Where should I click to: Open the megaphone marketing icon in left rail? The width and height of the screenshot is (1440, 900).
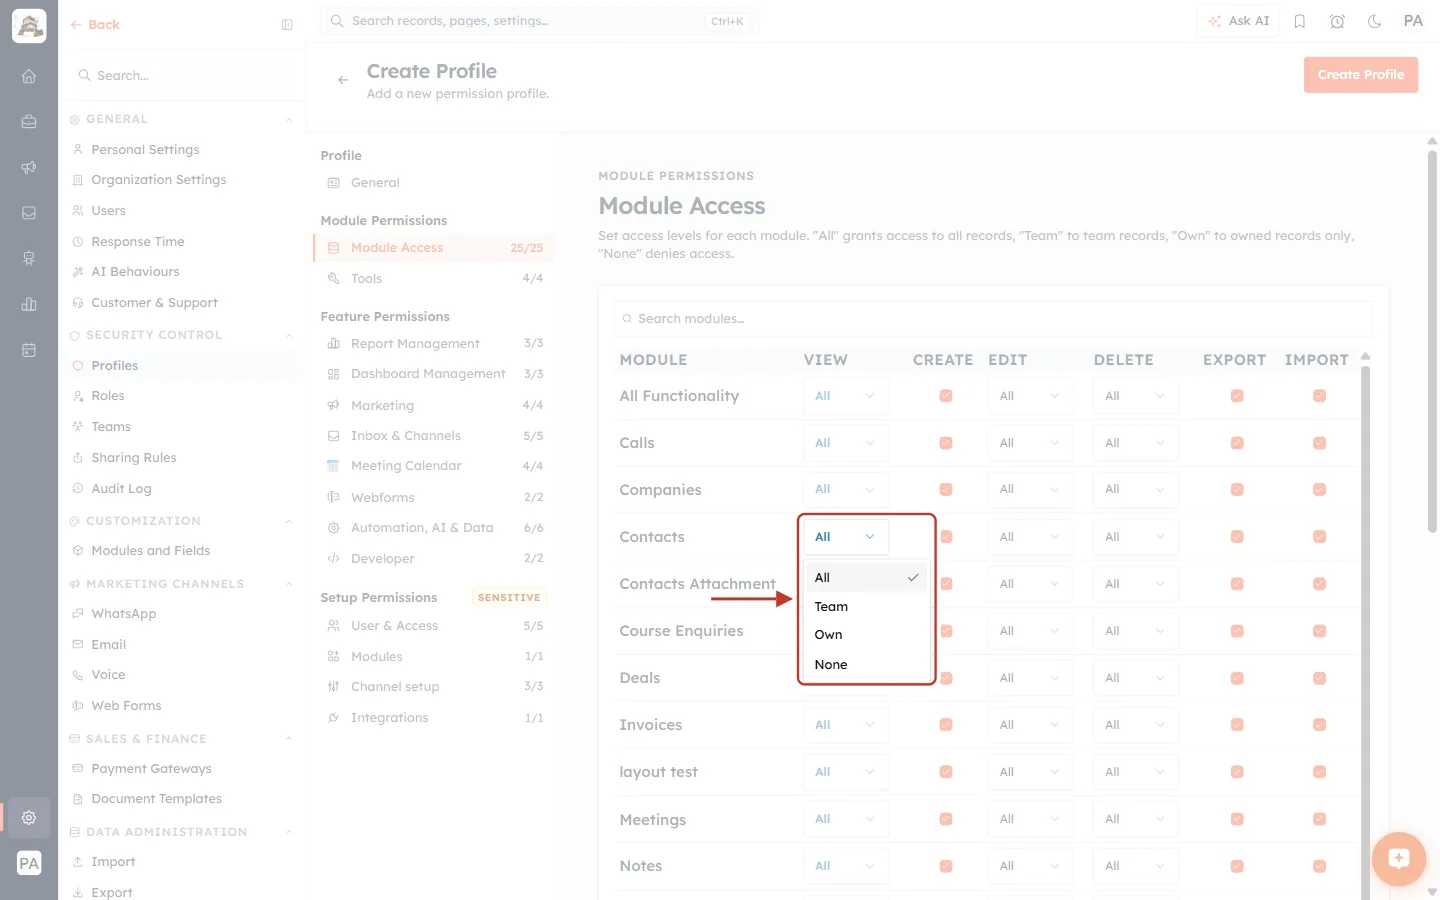pos(29,167)
